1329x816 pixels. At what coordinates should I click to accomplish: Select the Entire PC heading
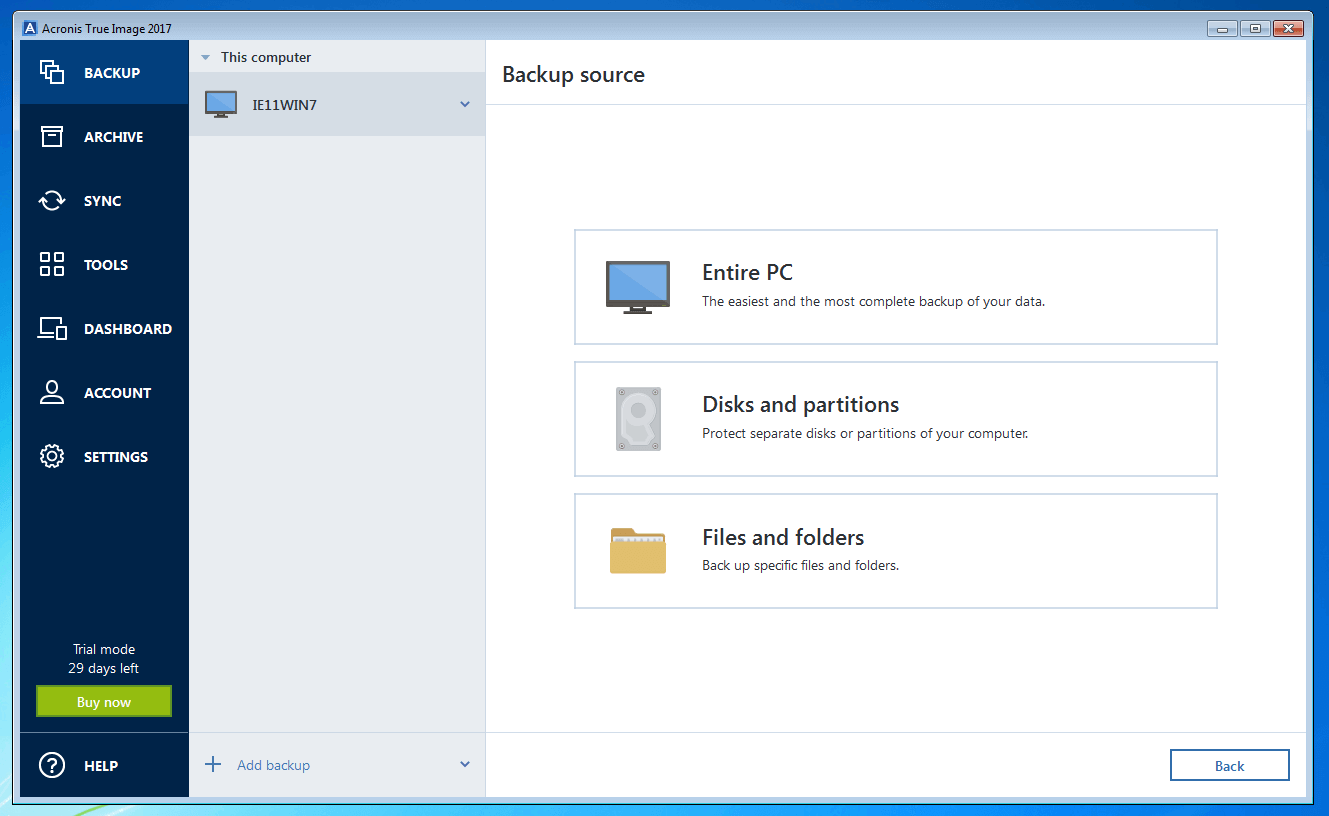pyautogui.click(x=748, y=272)
